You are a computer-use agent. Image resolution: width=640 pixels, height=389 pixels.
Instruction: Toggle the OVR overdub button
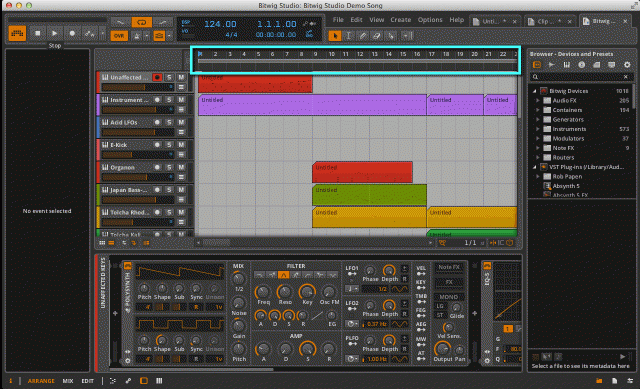click(119, 36)
